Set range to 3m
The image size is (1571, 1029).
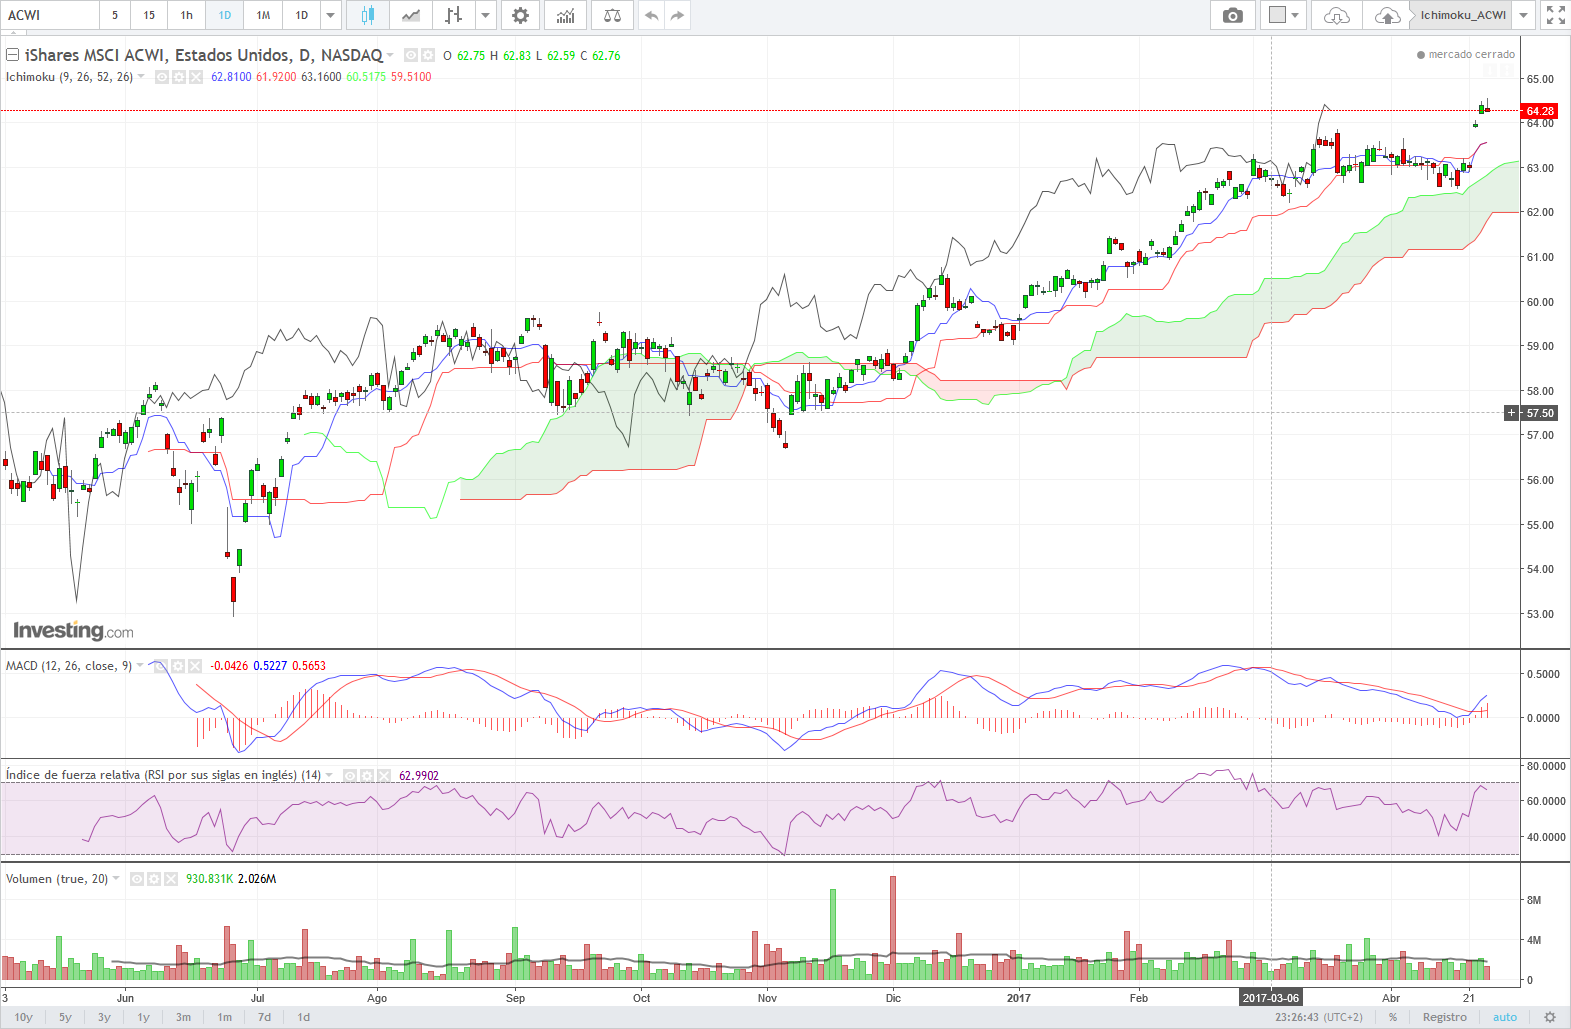coord(183,1017)
